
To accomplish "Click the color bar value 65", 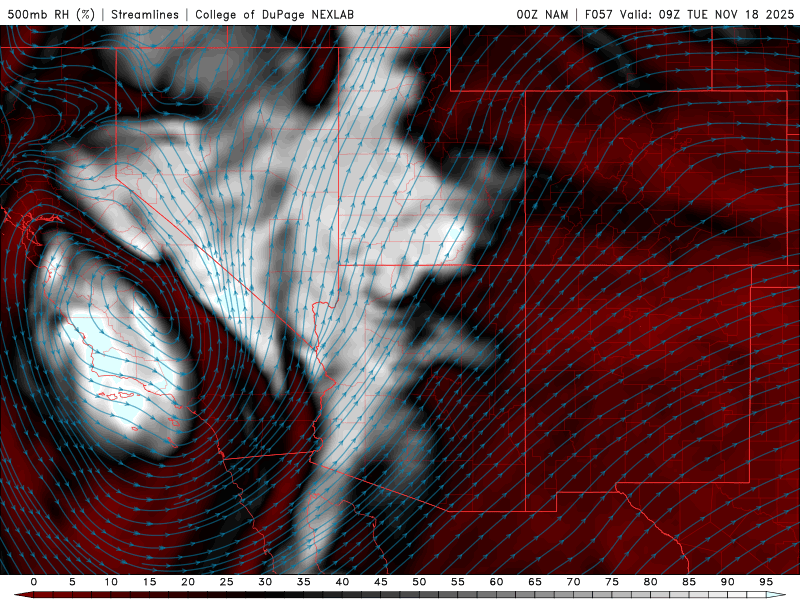I will [535, 582].
